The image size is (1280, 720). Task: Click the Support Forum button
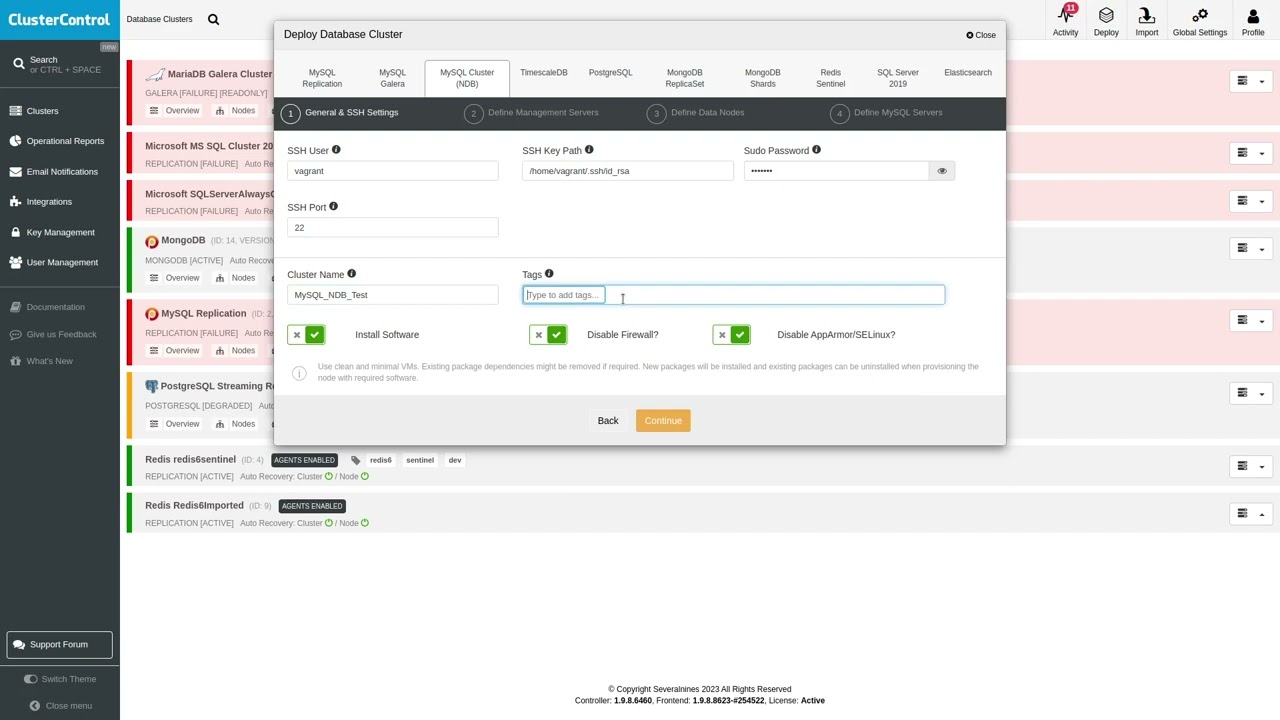tap(59, 645)
